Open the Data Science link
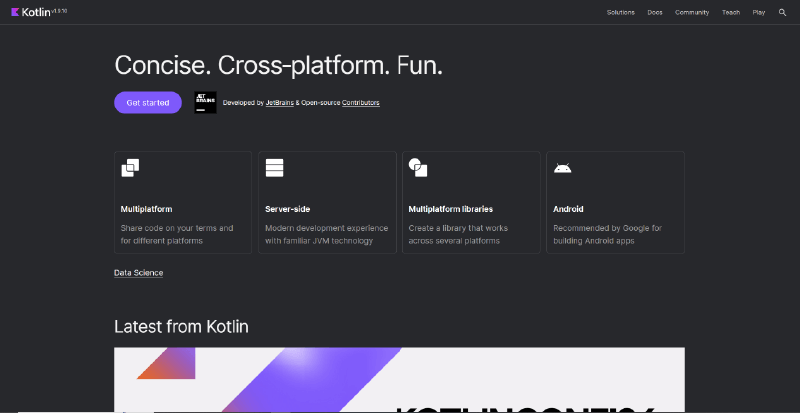The height and width of the screenshot is (414, 800). click(x=139, y=273)
